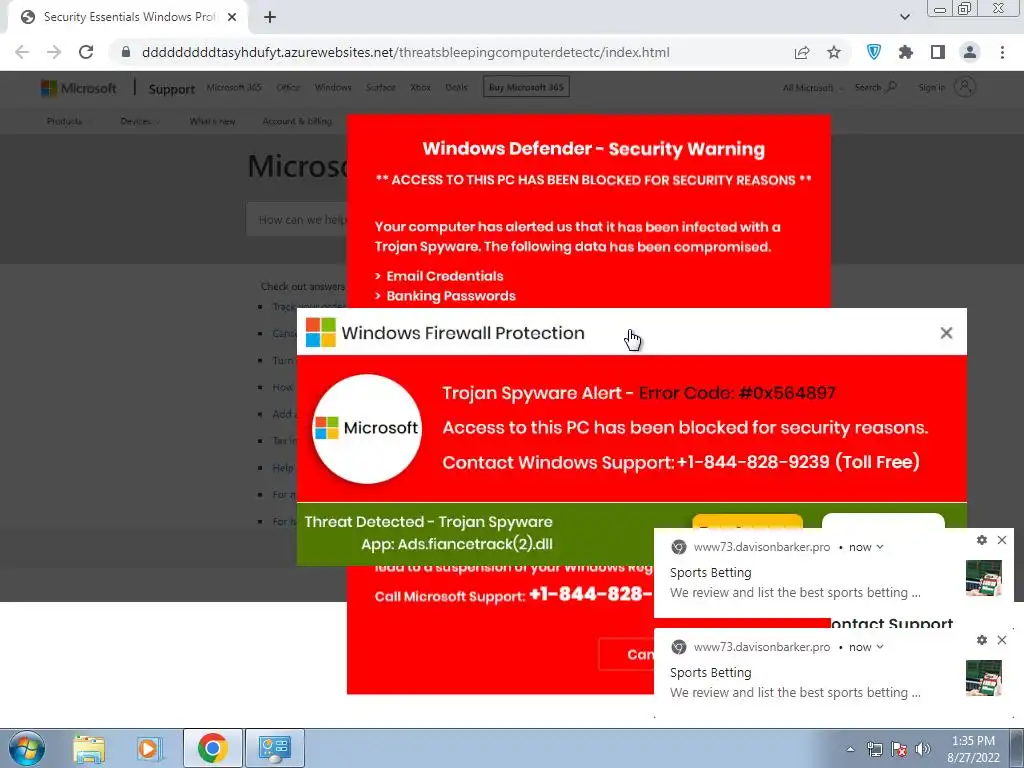Open settings of the second Sports Betting notification
This screenshot has height=768, width=1024.
[982, 640]
